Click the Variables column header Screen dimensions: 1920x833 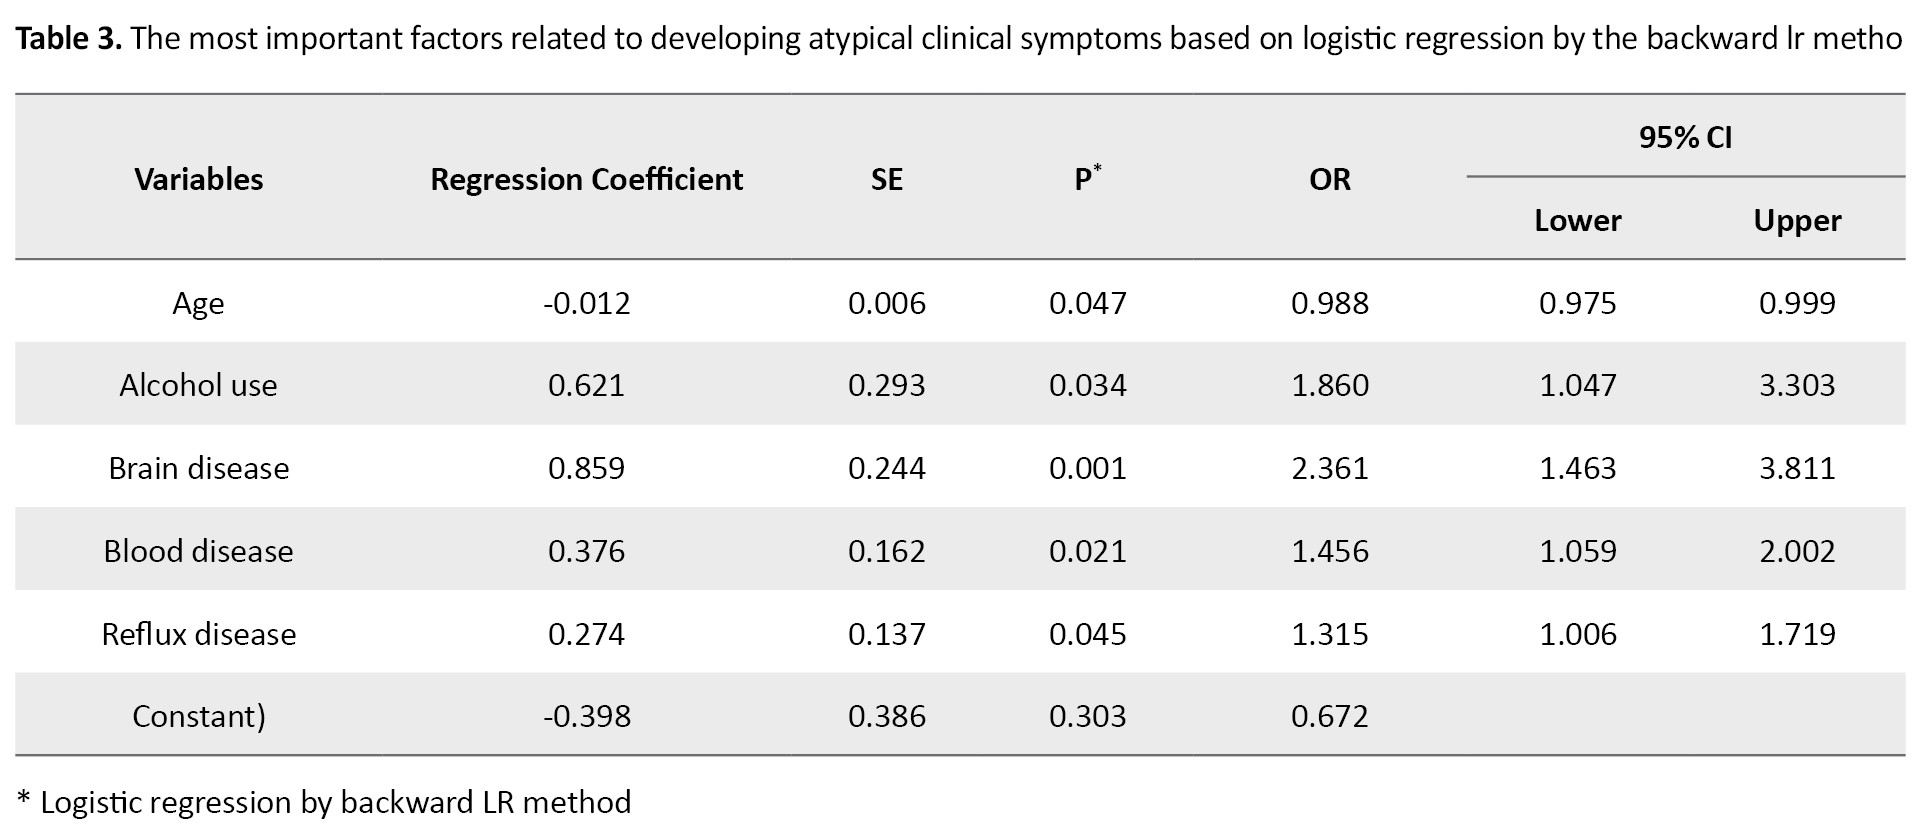point(198,179)
